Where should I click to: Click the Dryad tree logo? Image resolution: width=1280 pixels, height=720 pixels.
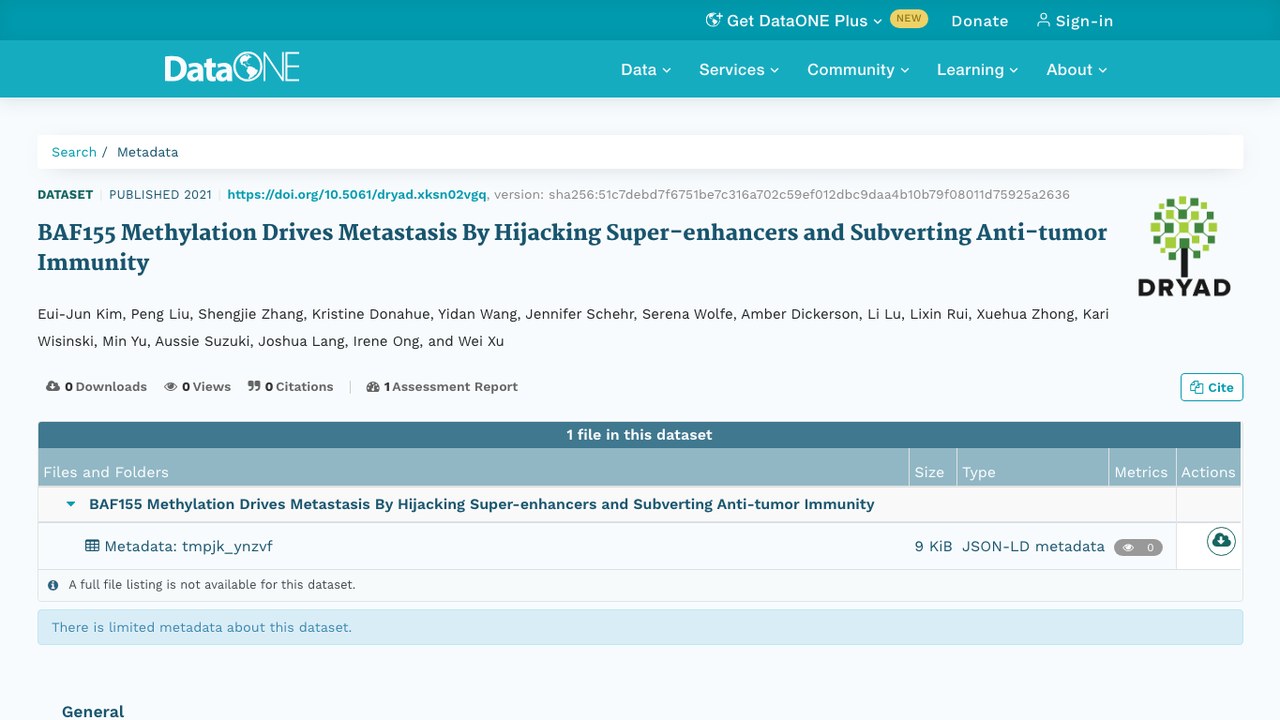click(x=1184, y=246)
